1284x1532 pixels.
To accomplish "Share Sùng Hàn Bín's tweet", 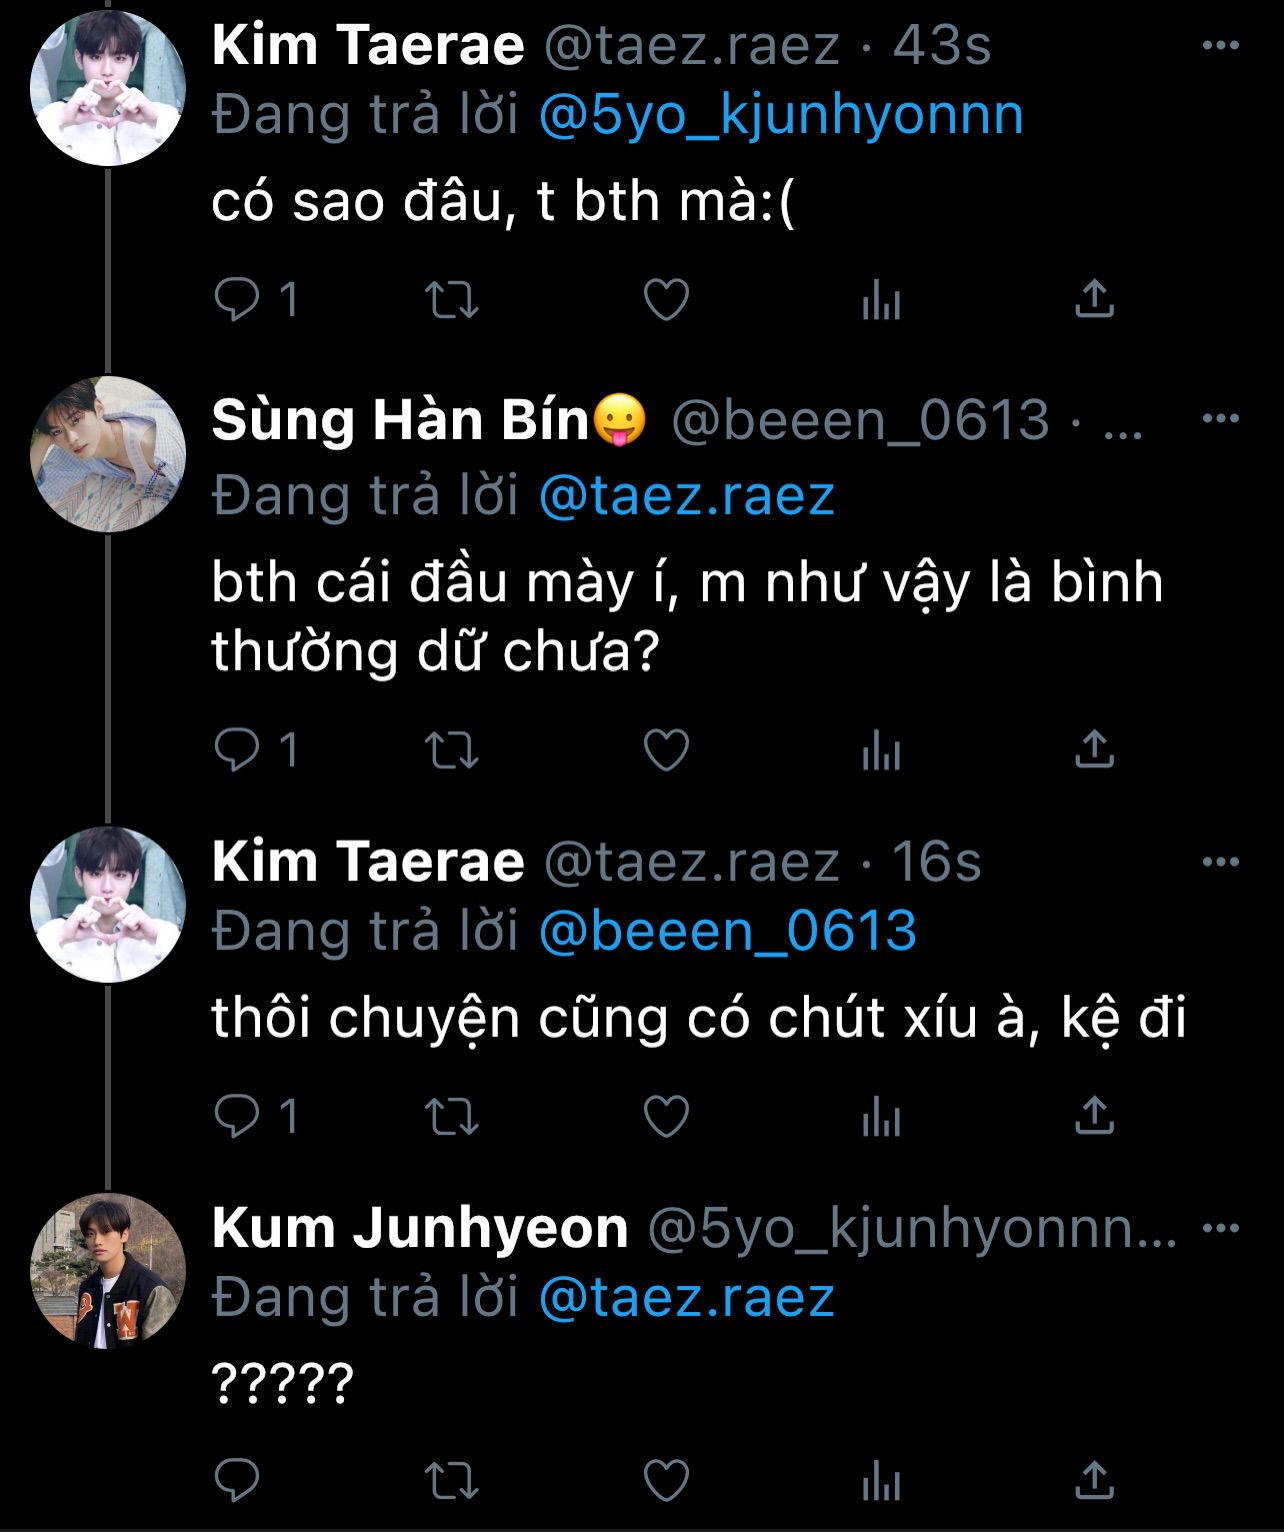I will [x=1094, y=750].
